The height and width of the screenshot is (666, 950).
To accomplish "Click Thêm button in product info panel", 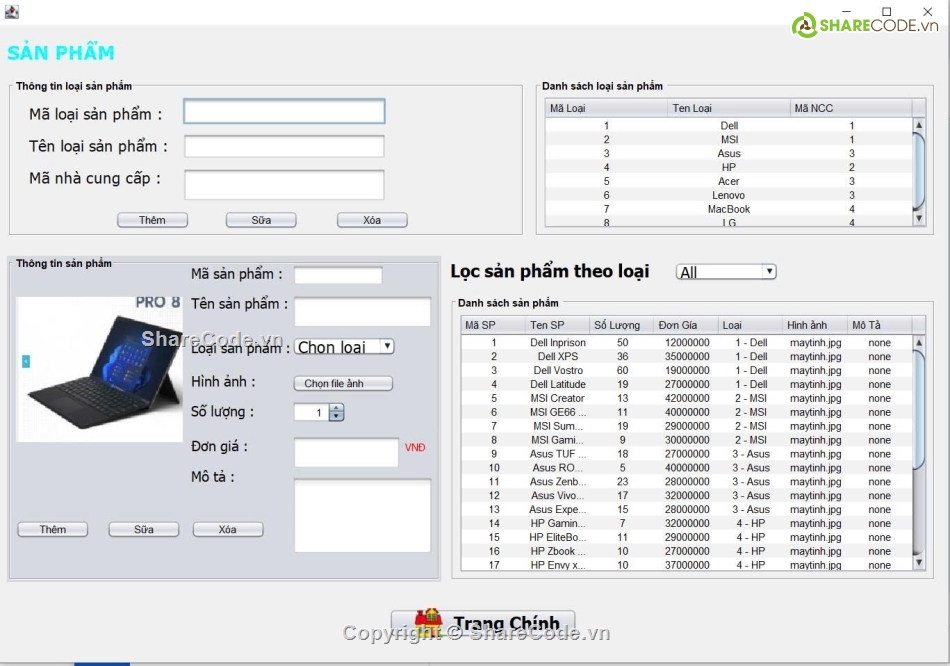I will (x=53, y=530).
